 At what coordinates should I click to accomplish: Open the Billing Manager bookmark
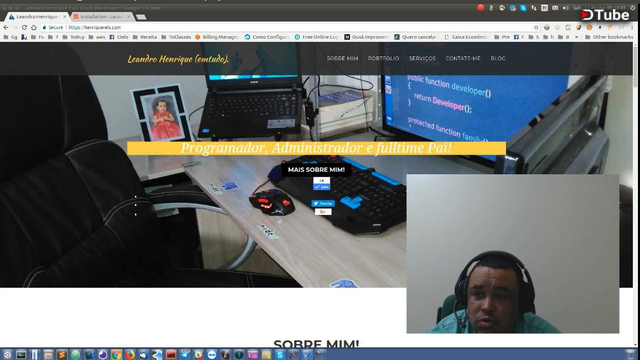click(217, 37)
